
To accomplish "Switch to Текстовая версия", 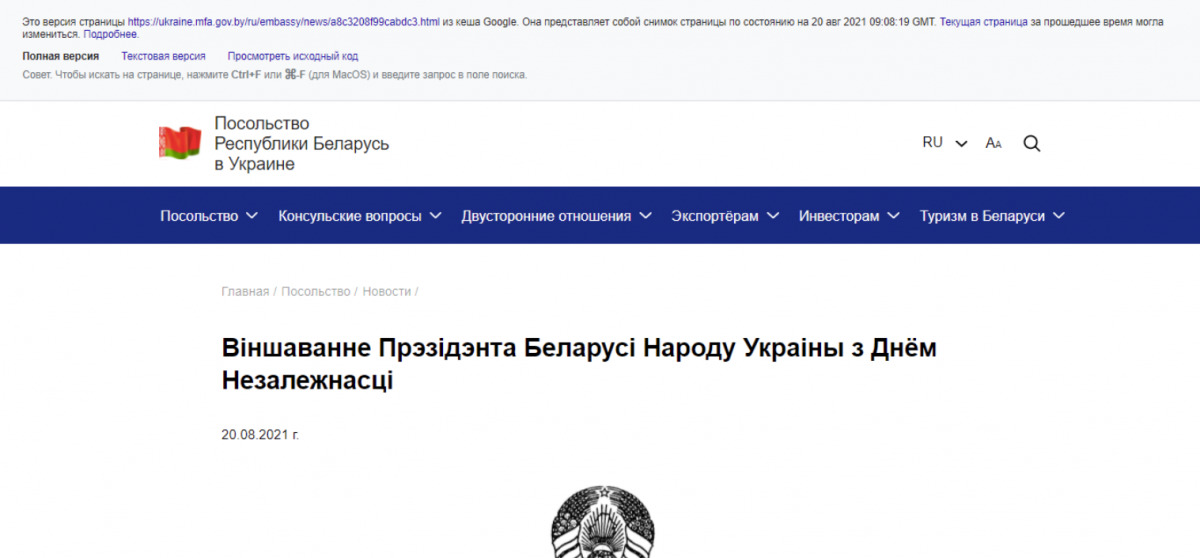I will (x=163, y=56).
